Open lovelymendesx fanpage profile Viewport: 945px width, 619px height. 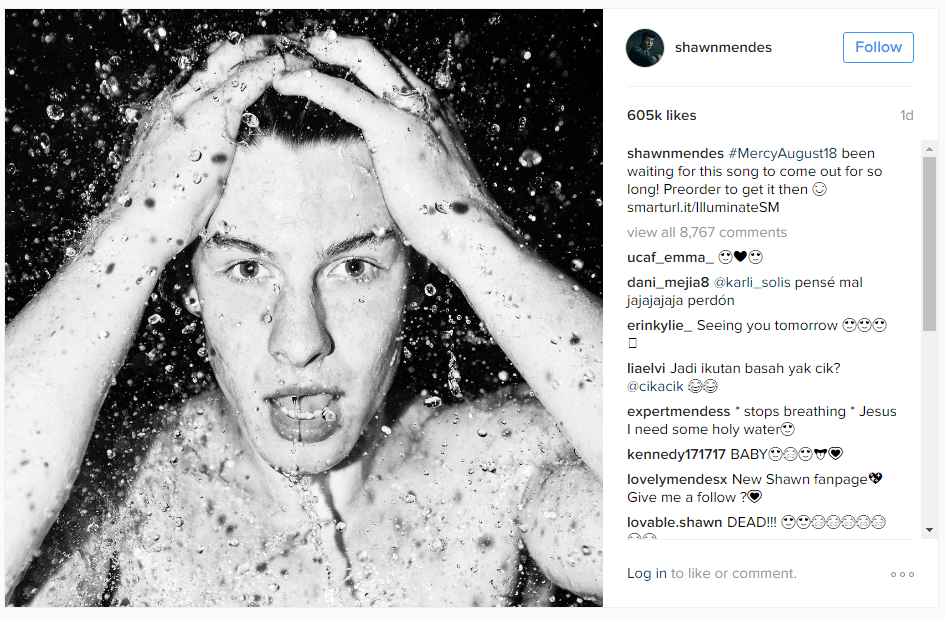point(677,480)
